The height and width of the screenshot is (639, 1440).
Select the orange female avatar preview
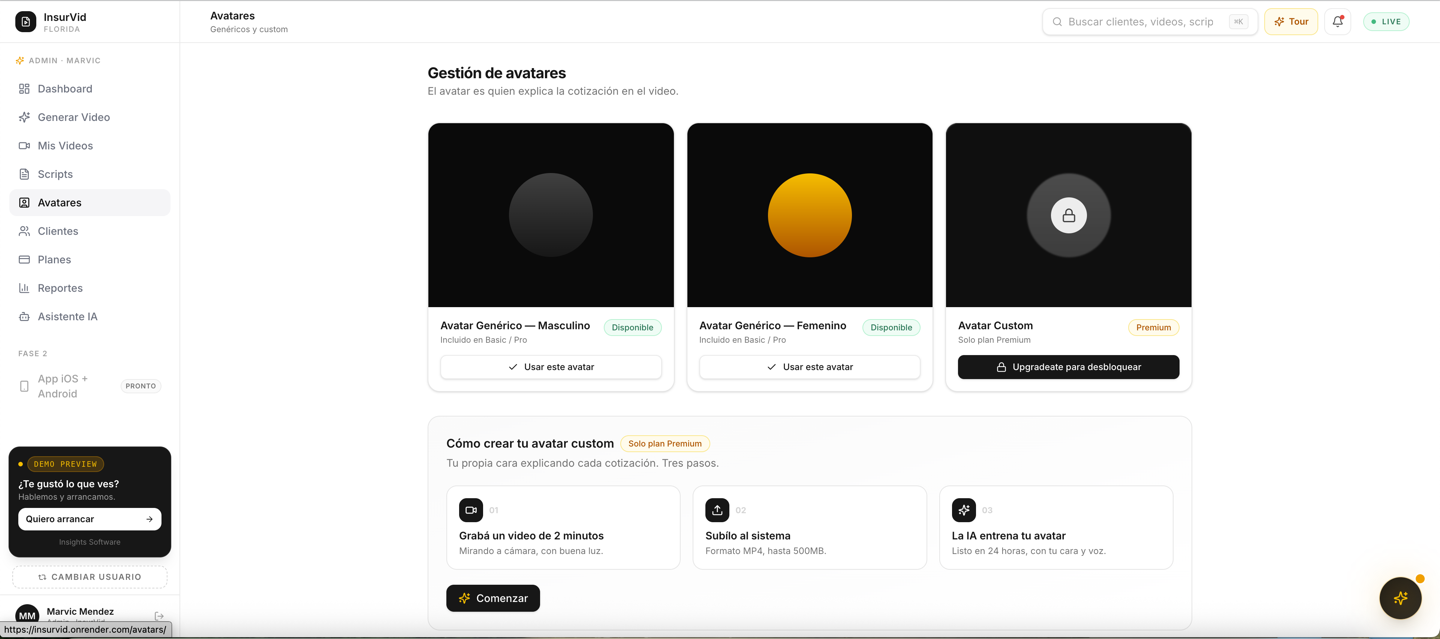pos(810,215)
